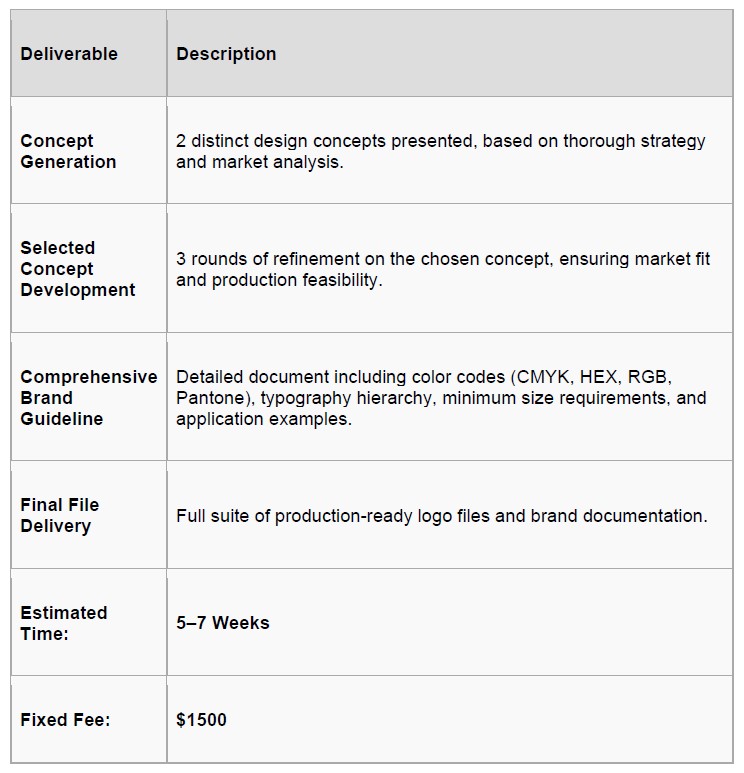Click the phrase 'typography hierarchy'
The height and width of the screenshot is (773, 744).
point(340,398)
